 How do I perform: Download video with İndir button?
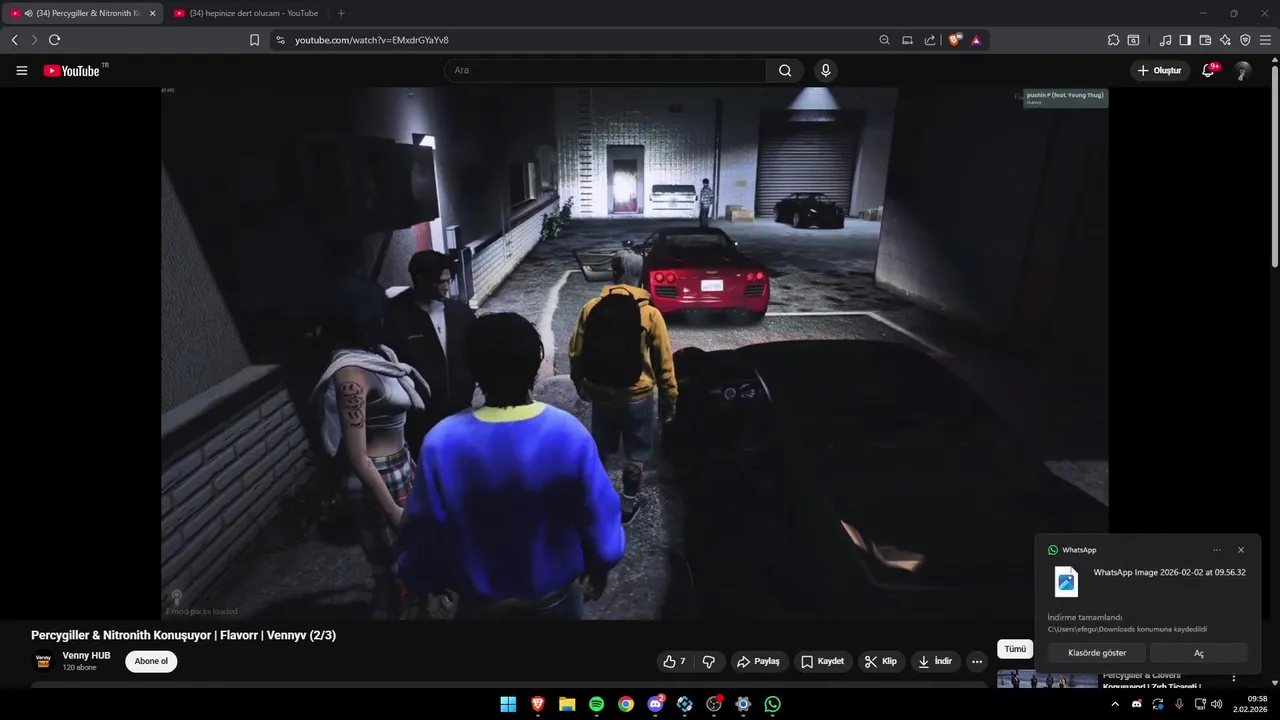tap(935, 661)
